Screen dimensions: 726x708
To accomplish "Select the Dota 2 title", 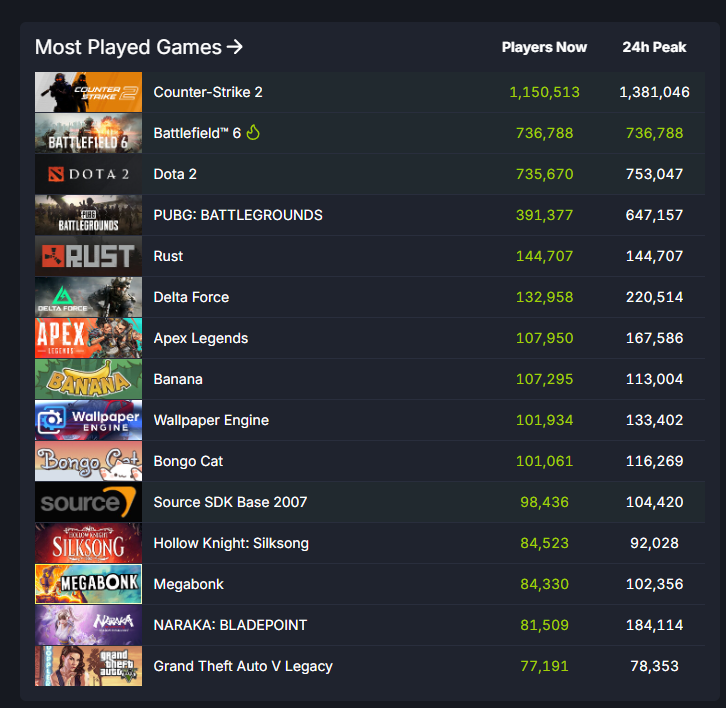I will (x=175, y=174).
